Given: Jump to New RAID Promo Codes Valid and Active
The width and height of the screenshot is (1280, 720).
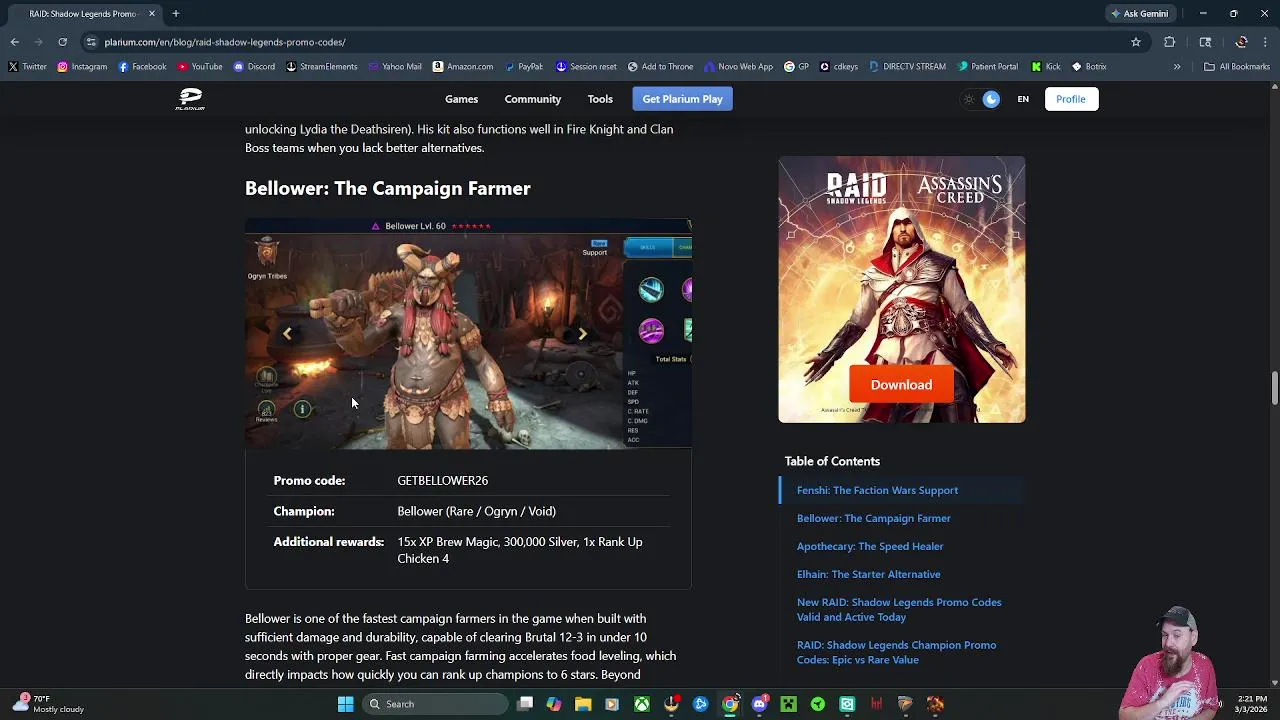Looking at the screenshot, I should 898,610.
